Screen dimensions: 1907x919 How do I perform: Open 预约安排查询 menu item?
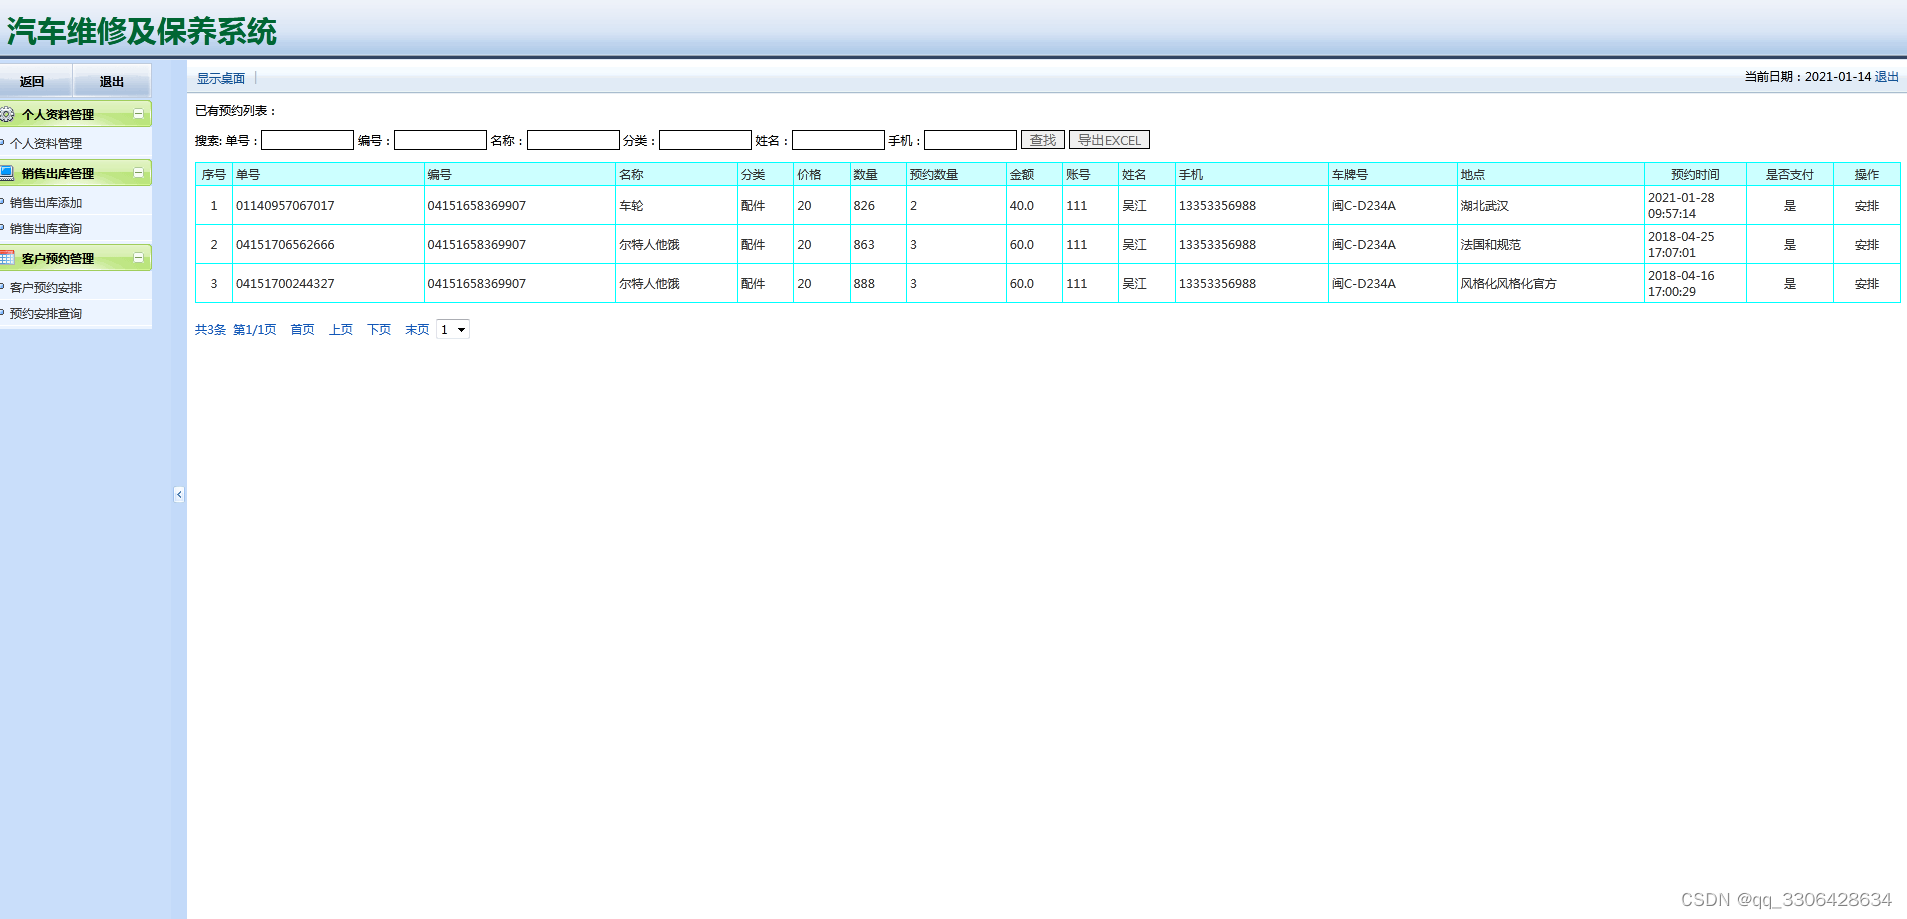coord(46,313)
